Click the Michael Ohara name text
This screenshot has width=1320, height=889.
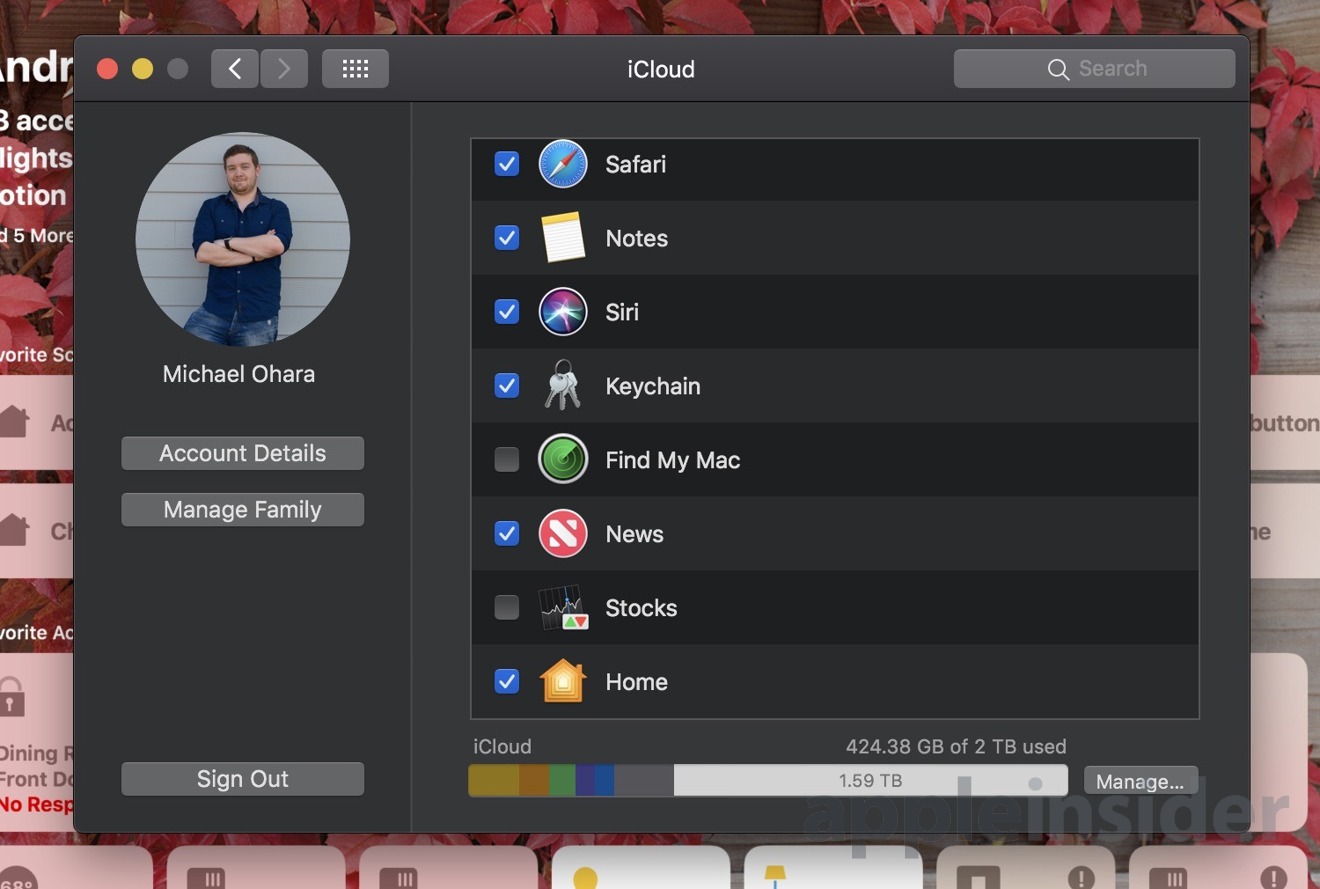click(239, 374)
